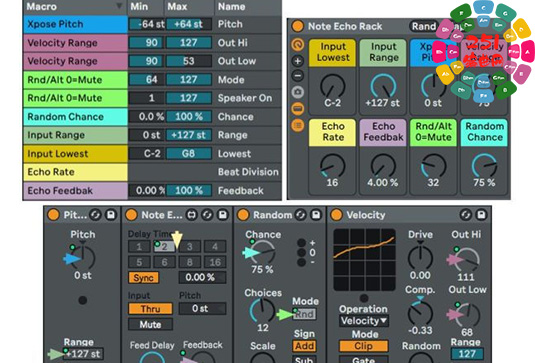535x363 pixels.
Task: Click the minus icon to remove macro
Action: pyautogui.click(x=298, y=75)
